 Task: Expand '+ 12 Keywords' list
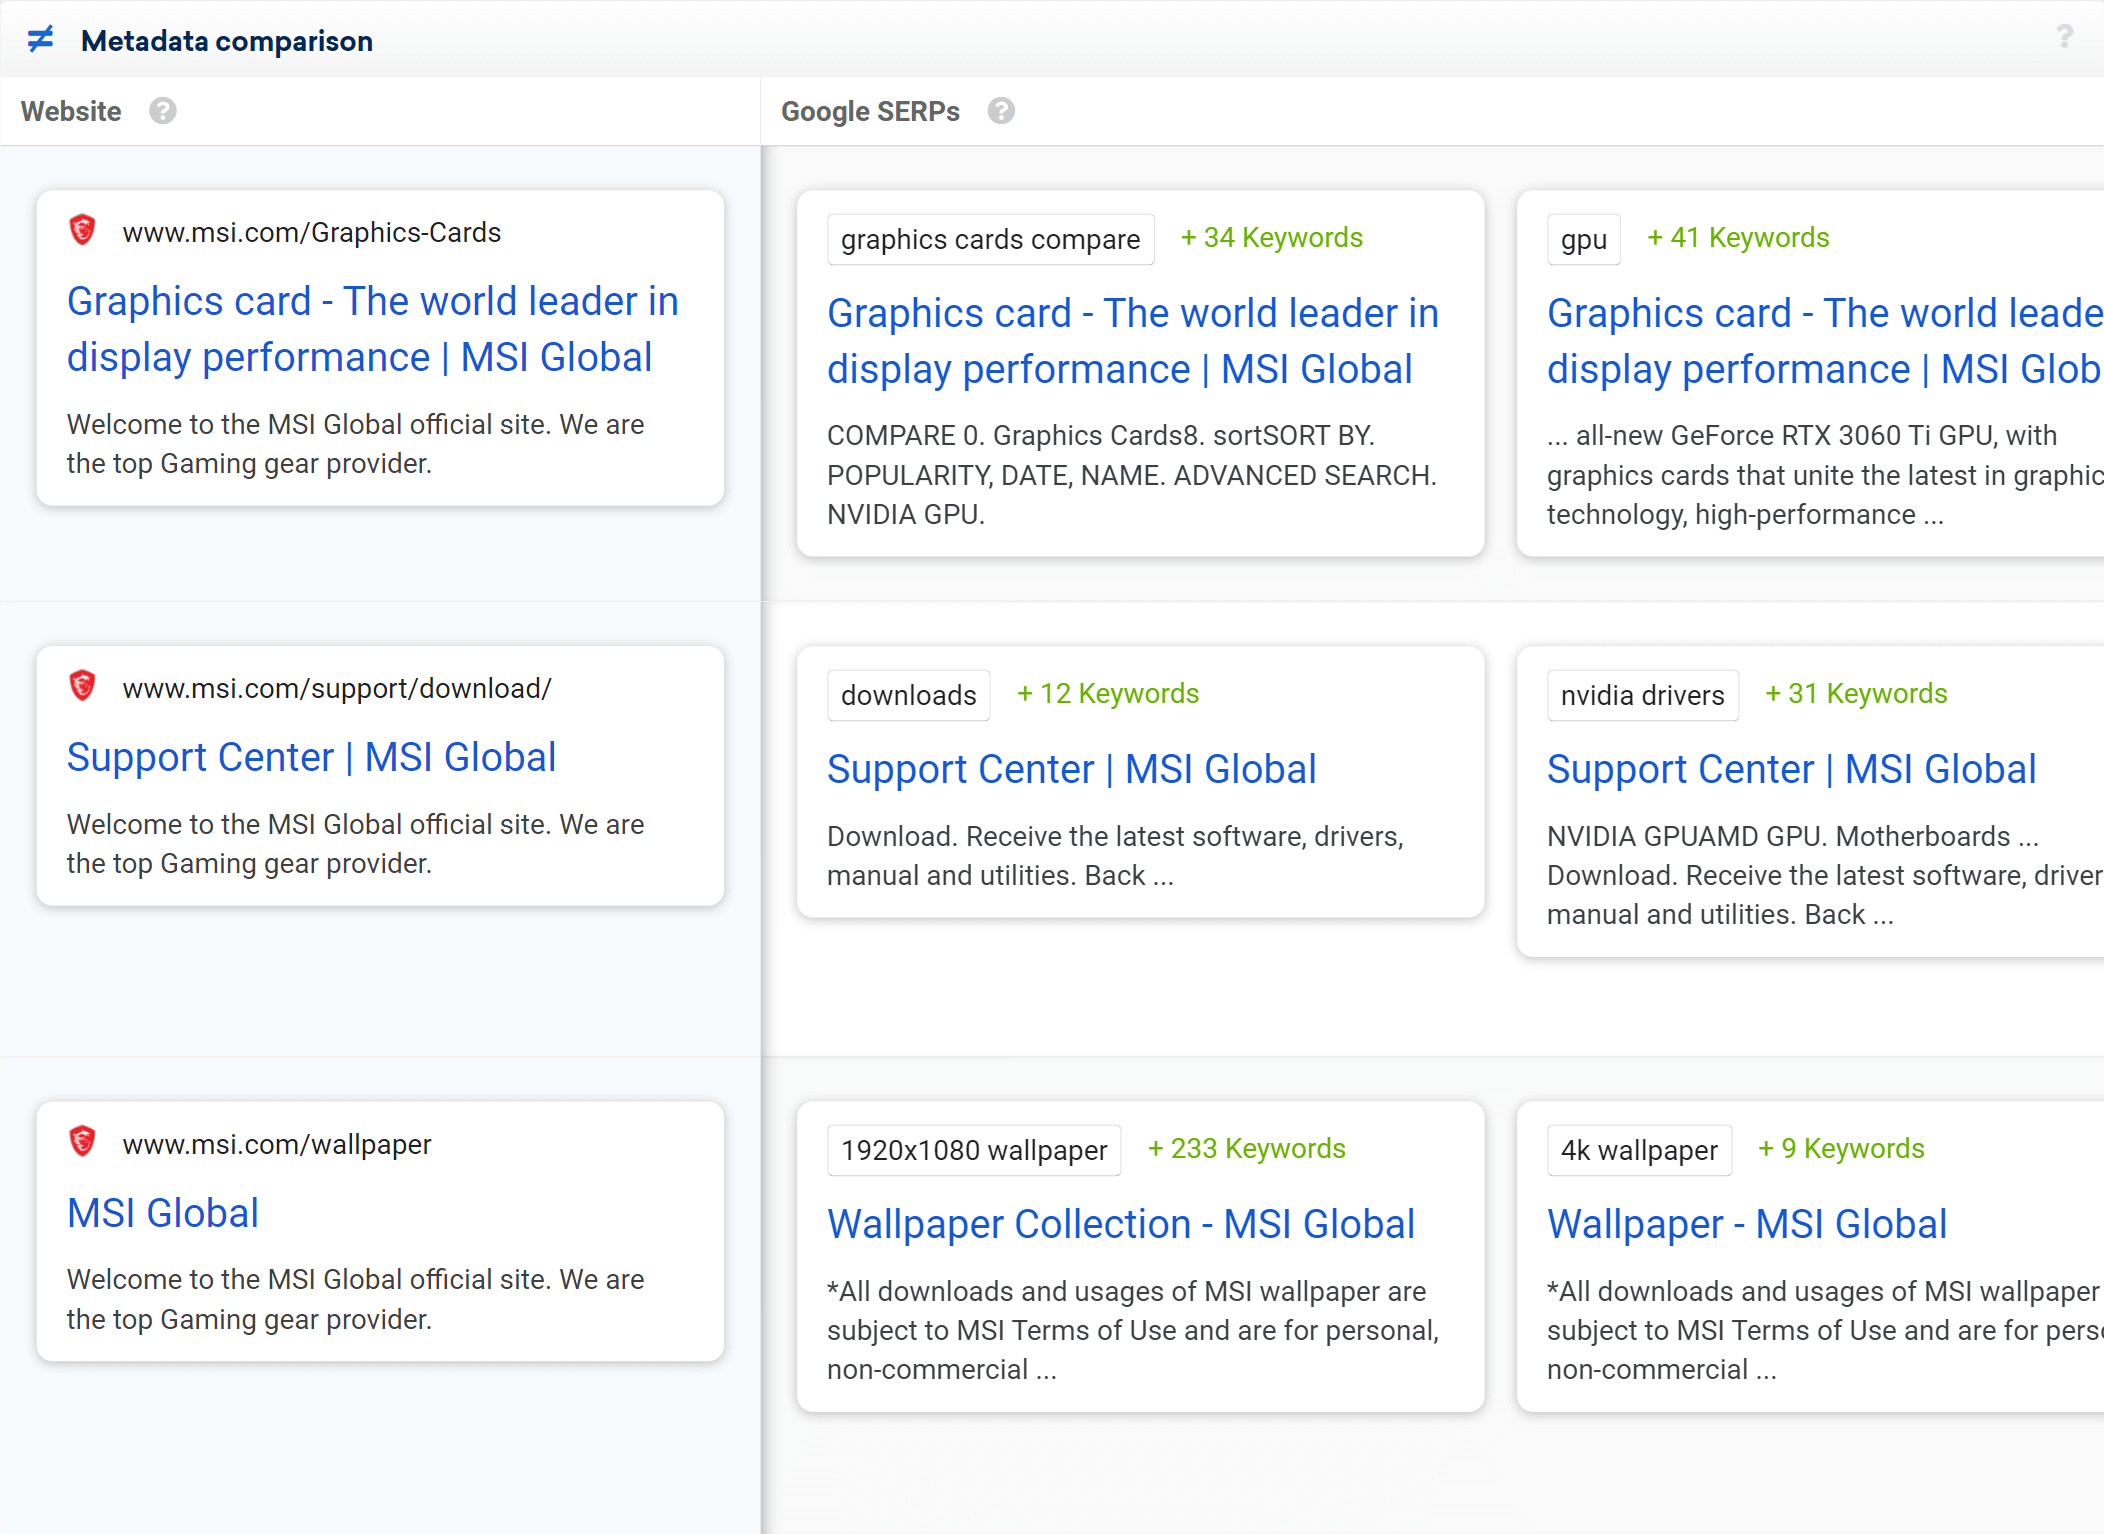click(x=1108, y=694)
